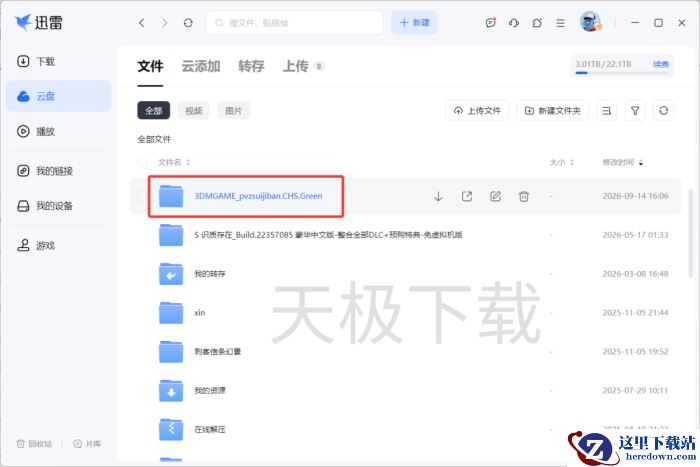Delete the 3DMGAME_pvzsuijiban folder
700x467 pixels.
(524, 196)
